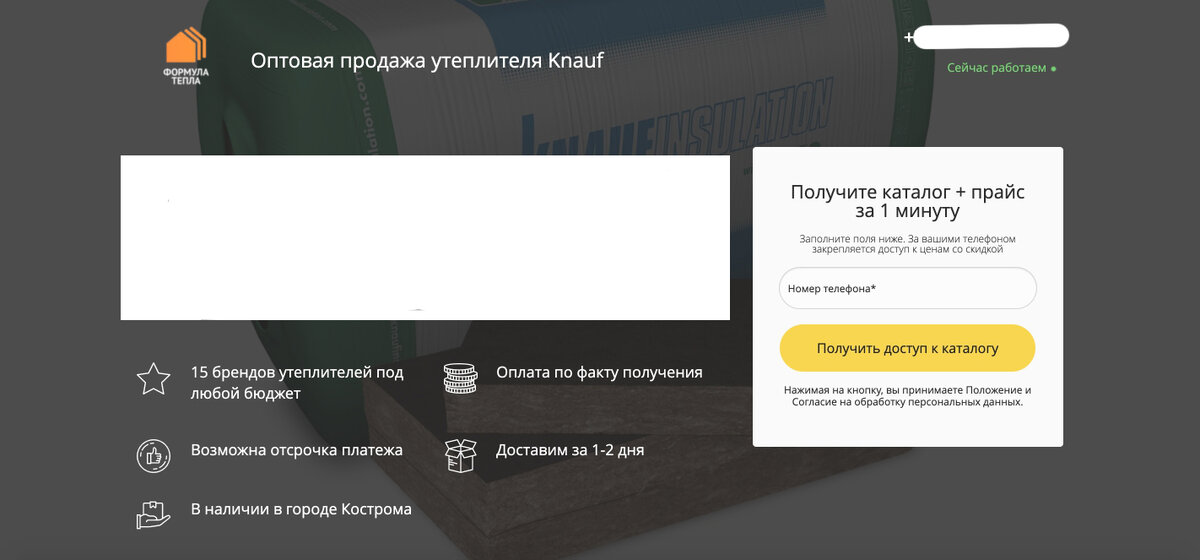Screen dimensions: 1200x560
Task: Focus the Номер телефона input field
Action: (x=908, y=288)
